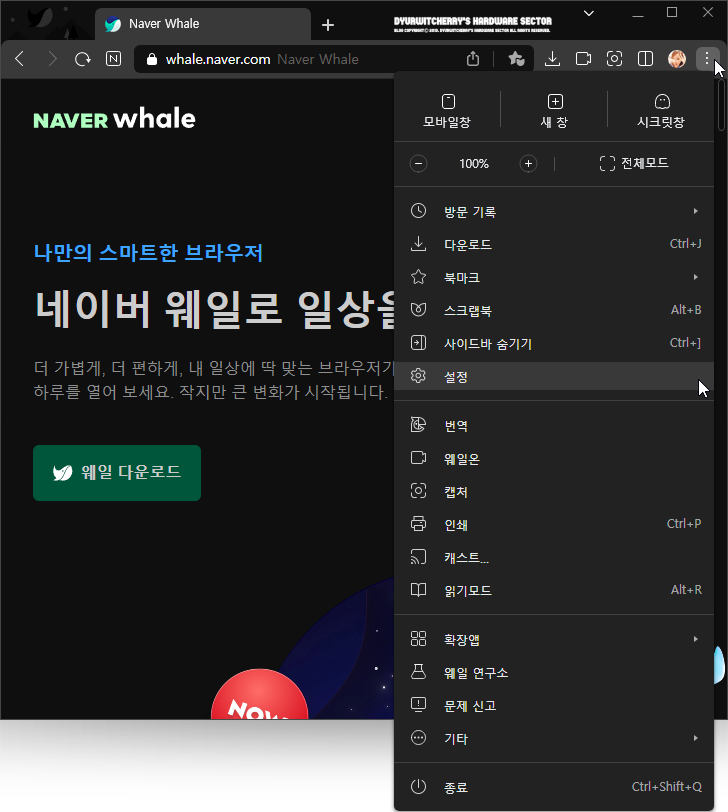Click 캐스트... cast menu item

(554, 558)
